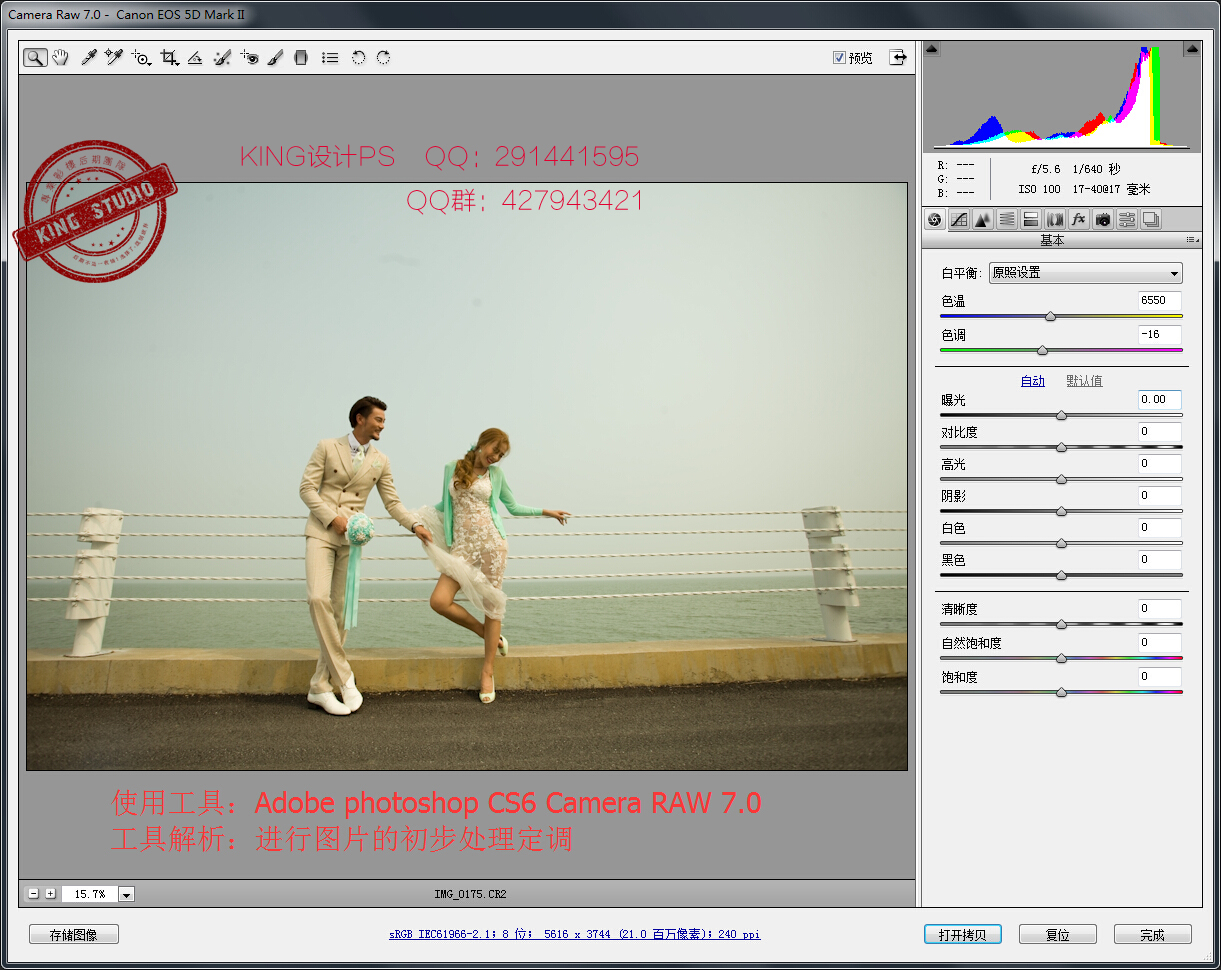The height and width of the screenshot is (970, 1221).
Task: Switch to the Basic (基本) panel tab
Action: click(935, 220)
